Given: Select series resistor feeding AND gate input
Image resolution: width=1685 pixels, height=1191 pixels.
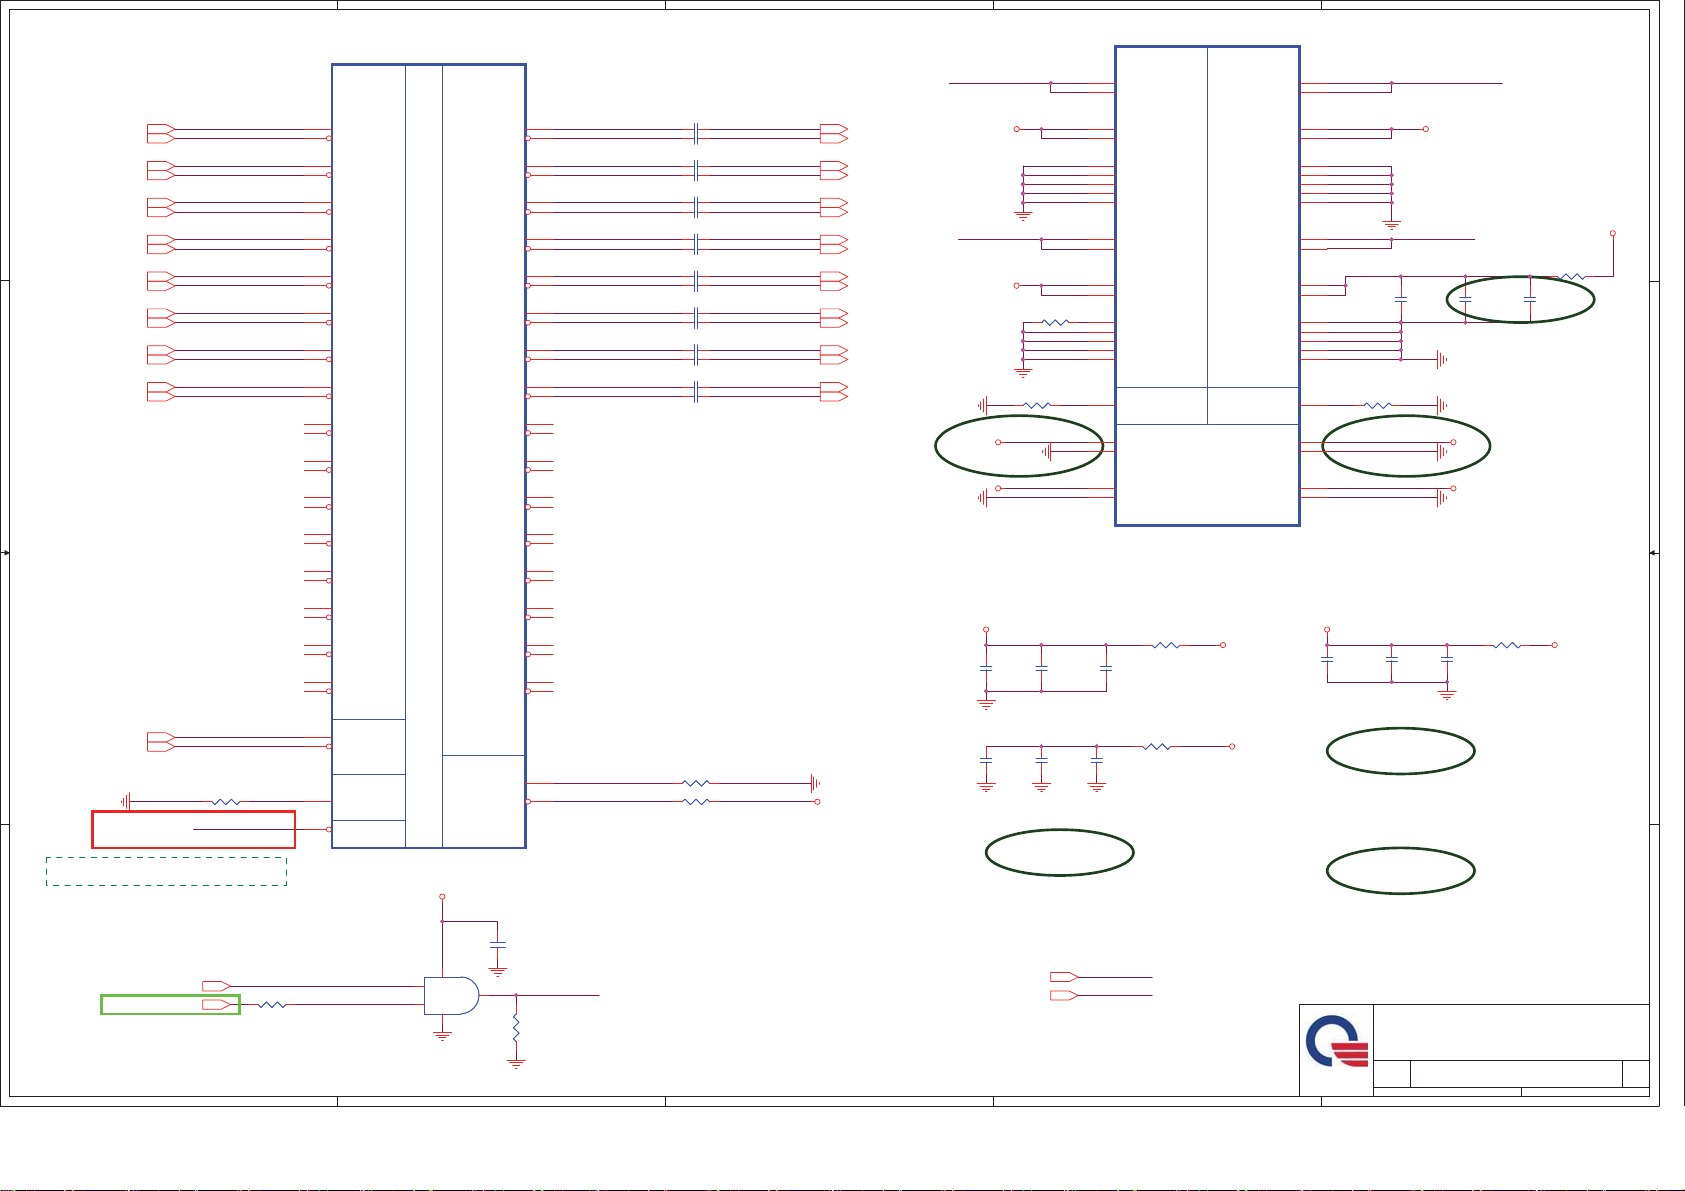Looking at the screenshot, I should coord(272,1005).
